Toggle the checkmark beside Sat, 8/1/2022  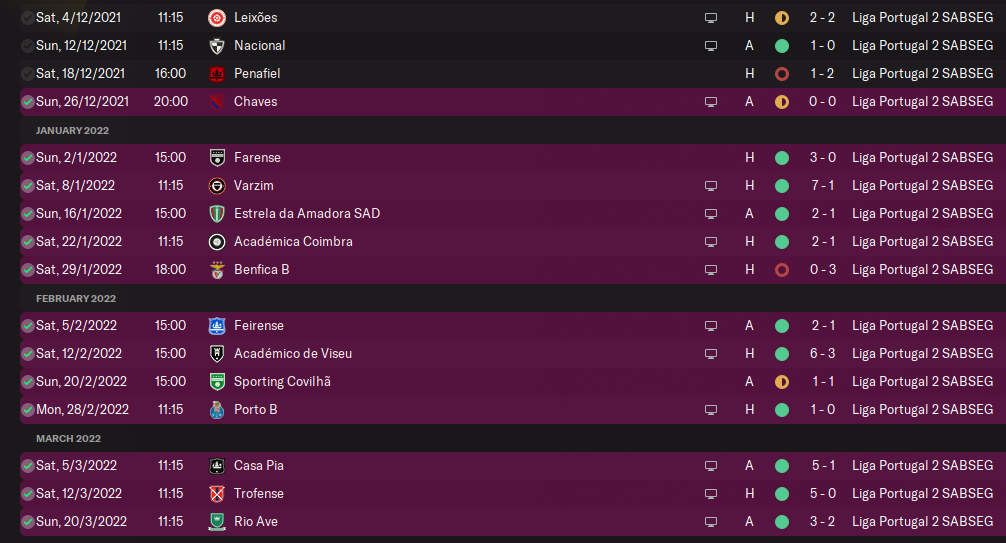(27, 186)
